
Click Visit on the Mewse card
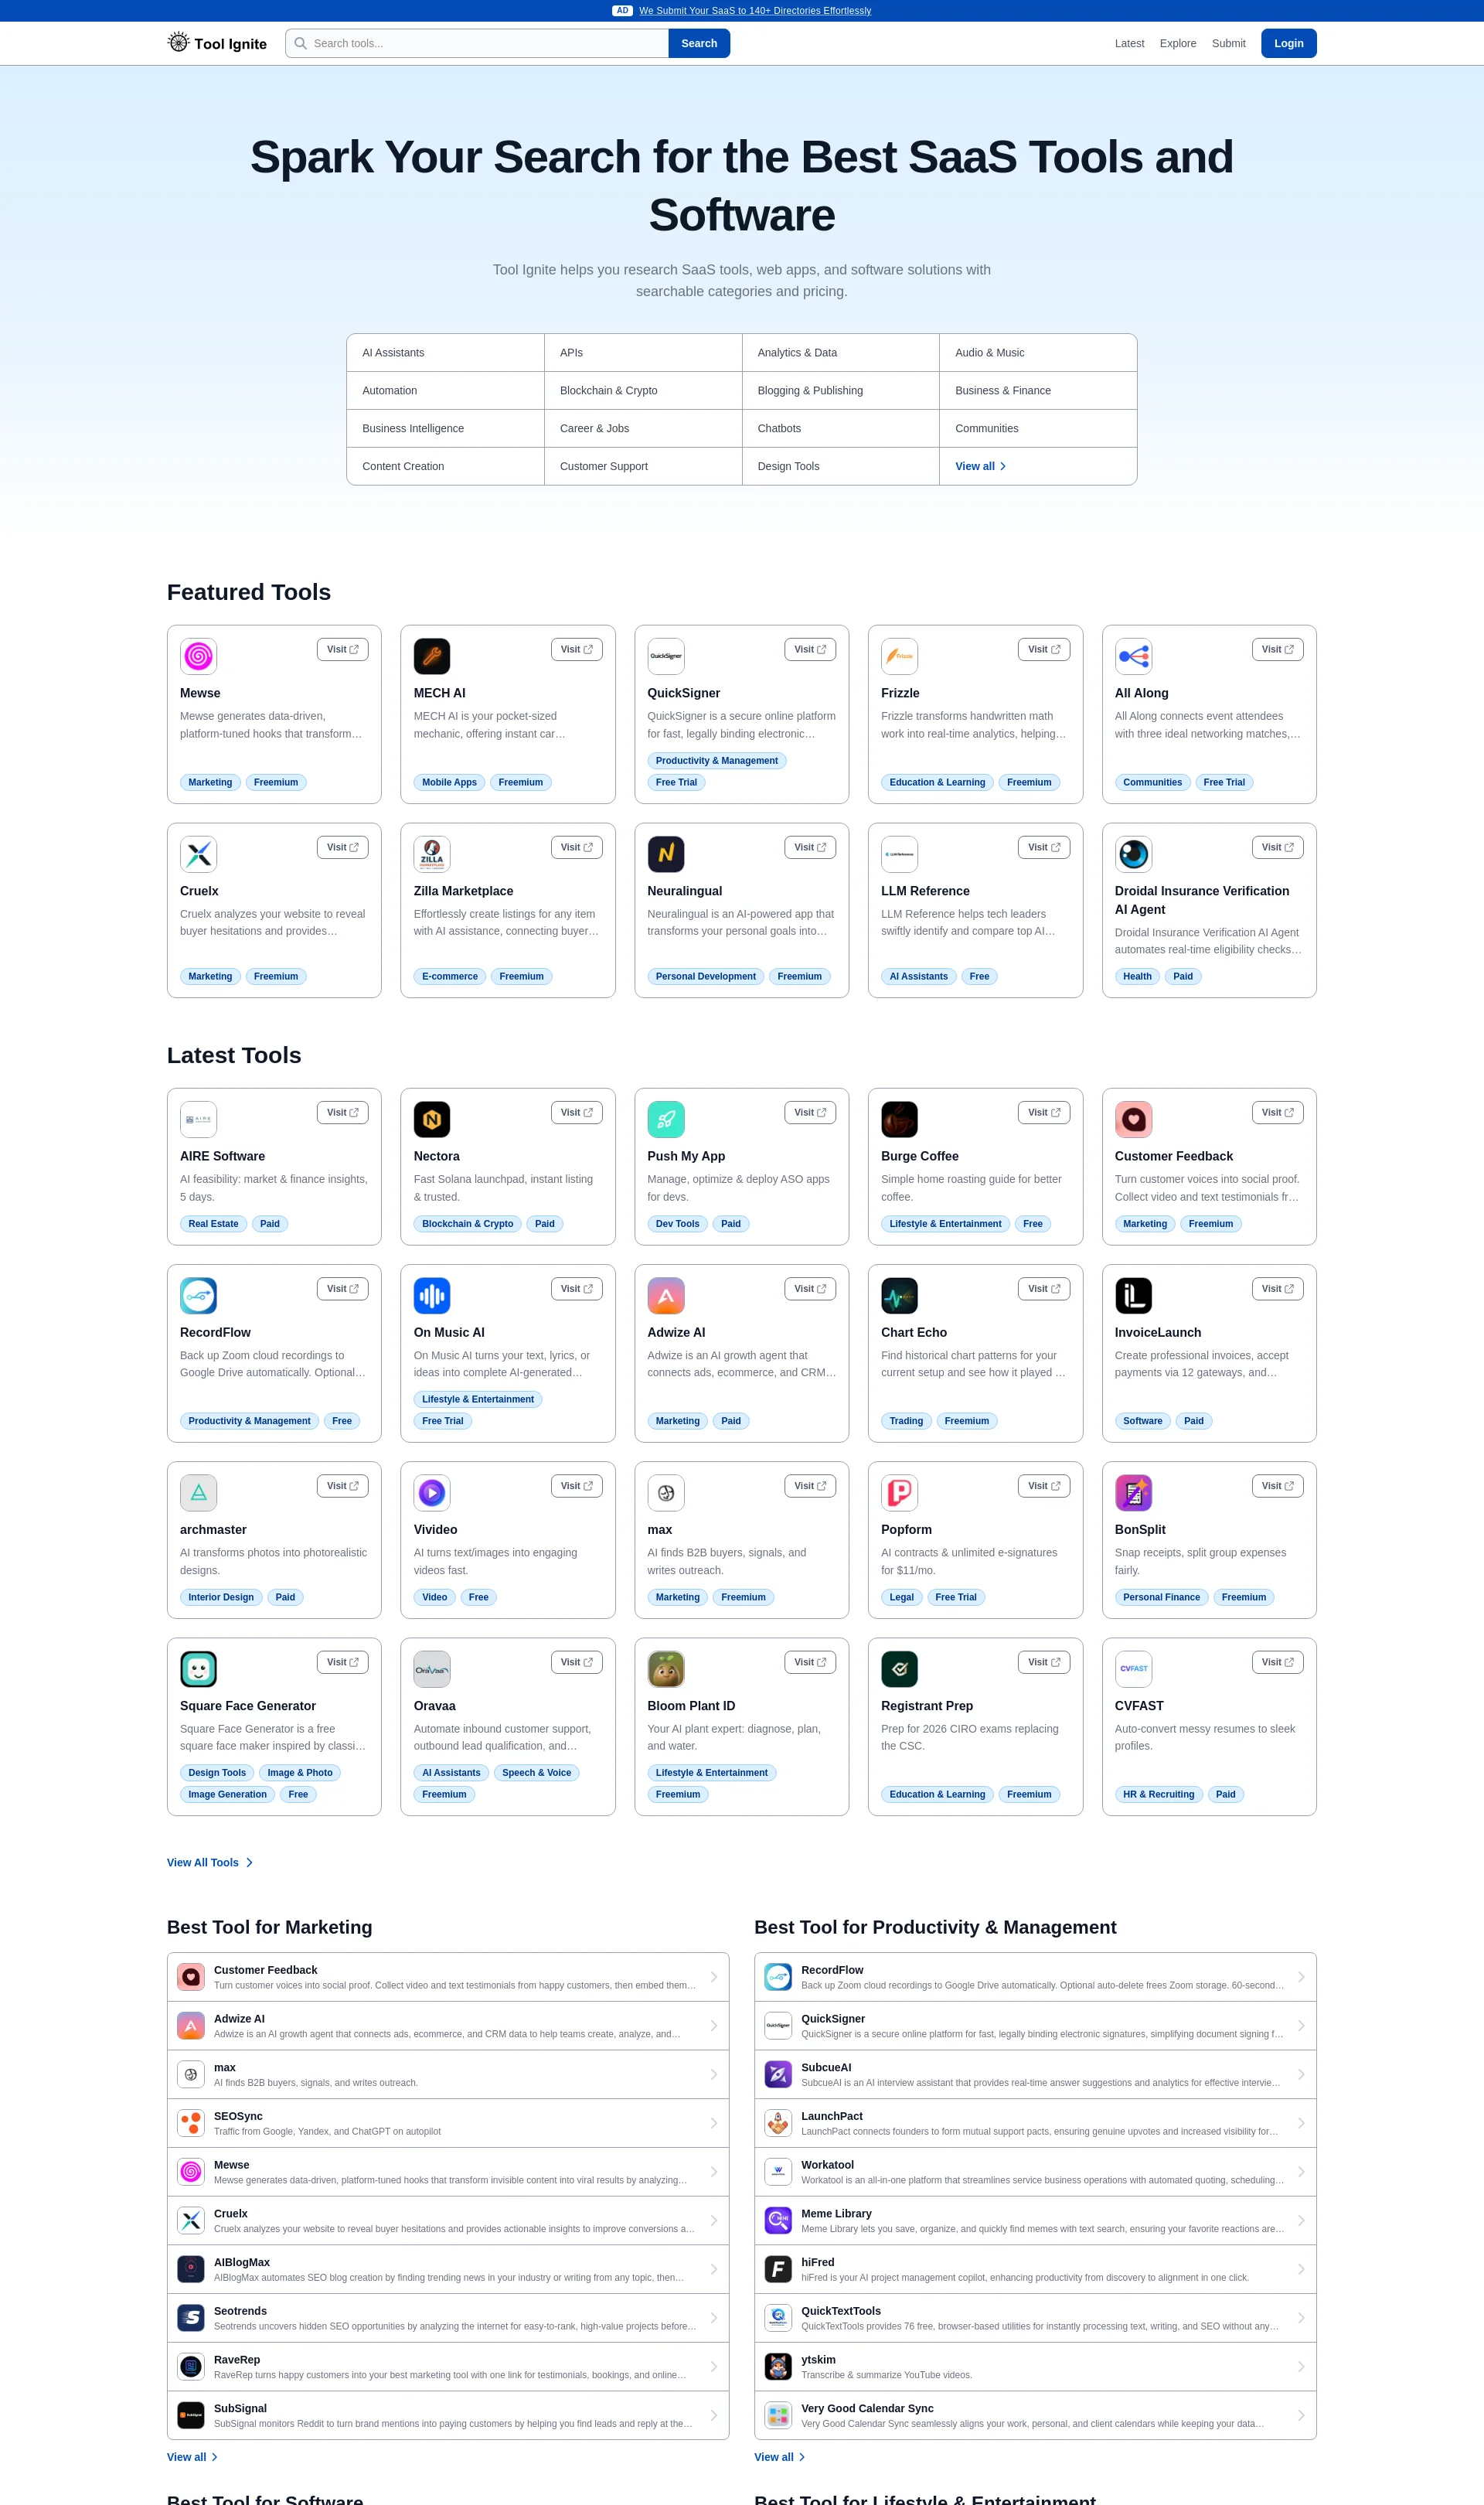coord(343,649)
